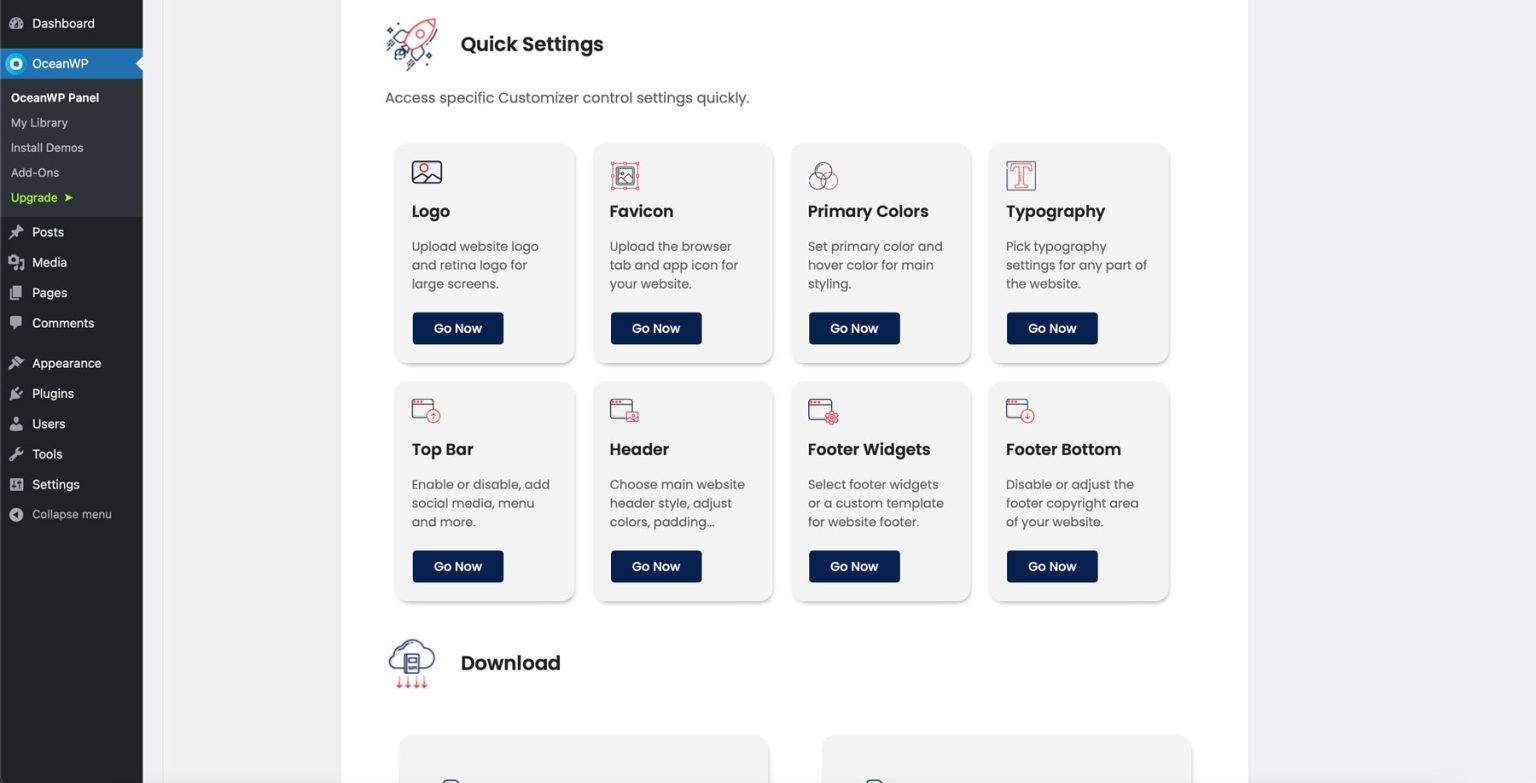This screenshot has height=783, width=1536.
Task: Select My Library in the sidebar
Action: (x=38, y=122)
